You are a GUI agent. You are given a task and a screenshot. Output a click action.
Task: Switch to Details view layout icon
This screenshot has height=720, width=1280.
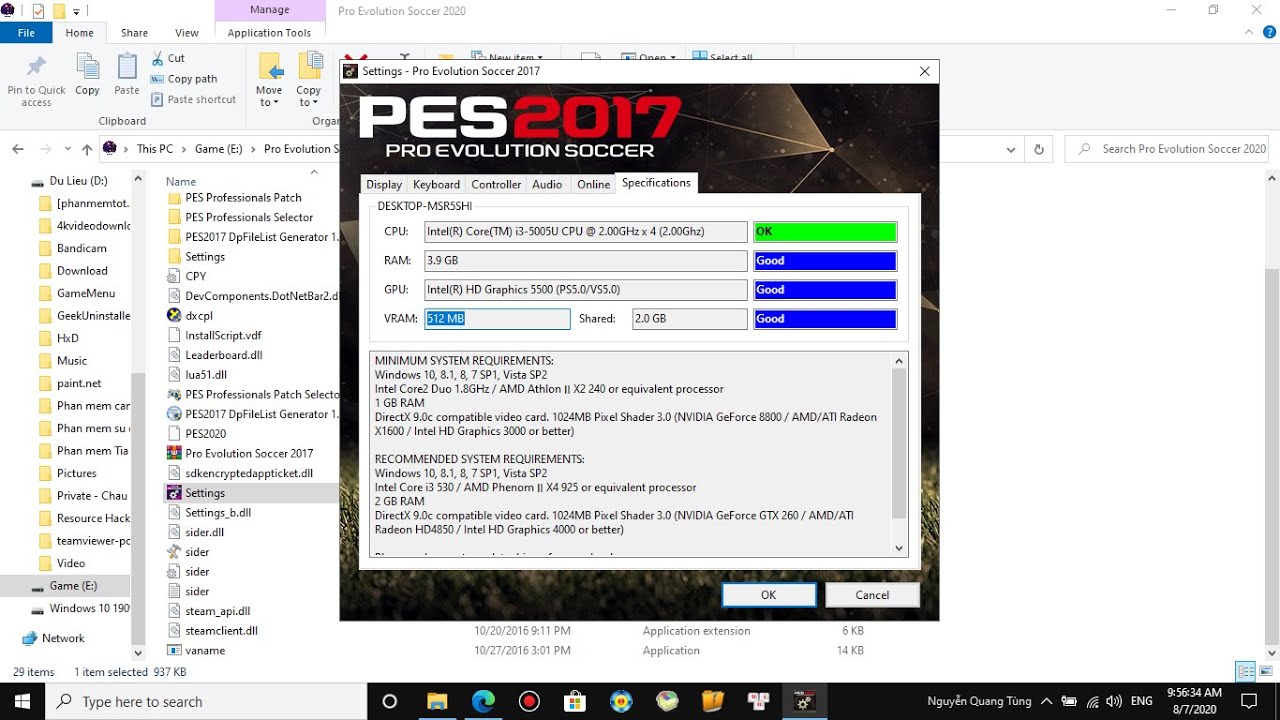click(x=1245, y=672)
